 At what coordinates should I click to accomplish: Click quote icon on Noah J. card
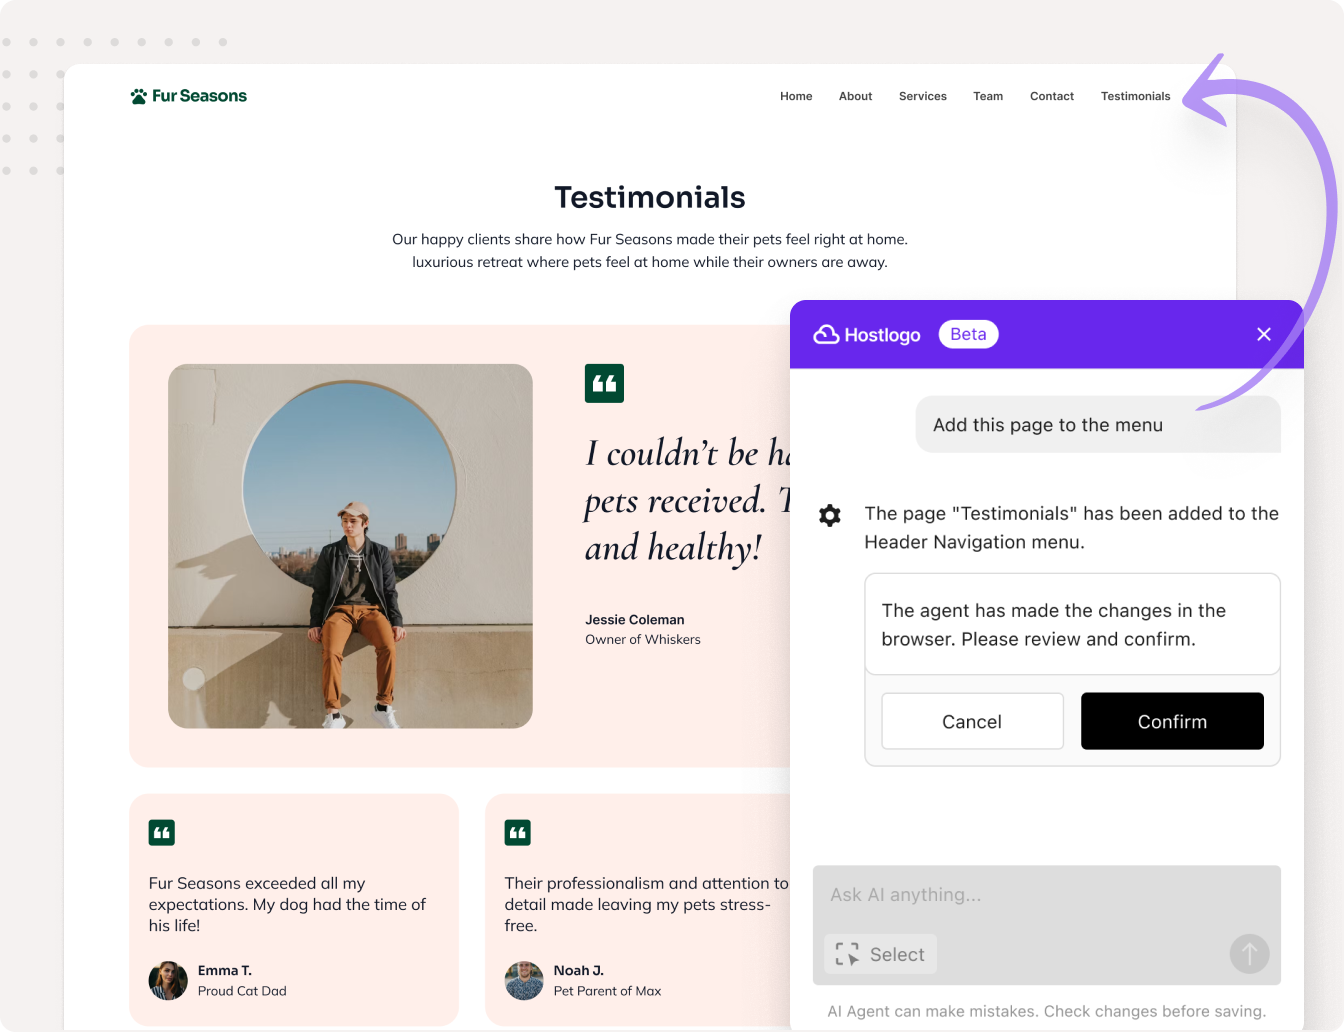pyautogui.click(x=518, y=832)
